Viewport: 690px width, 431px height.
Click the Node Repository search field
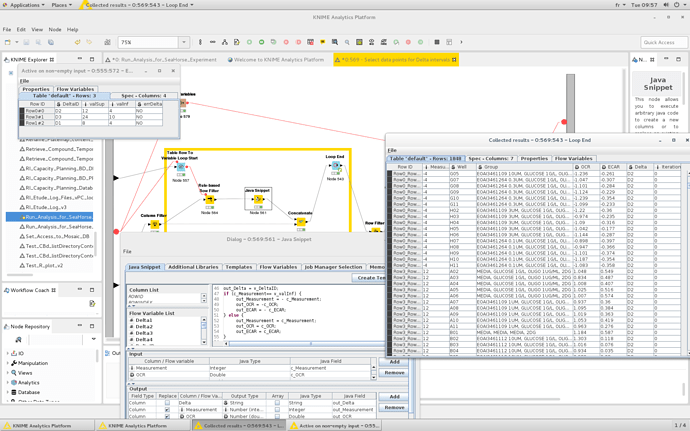[x=55, y=339]
